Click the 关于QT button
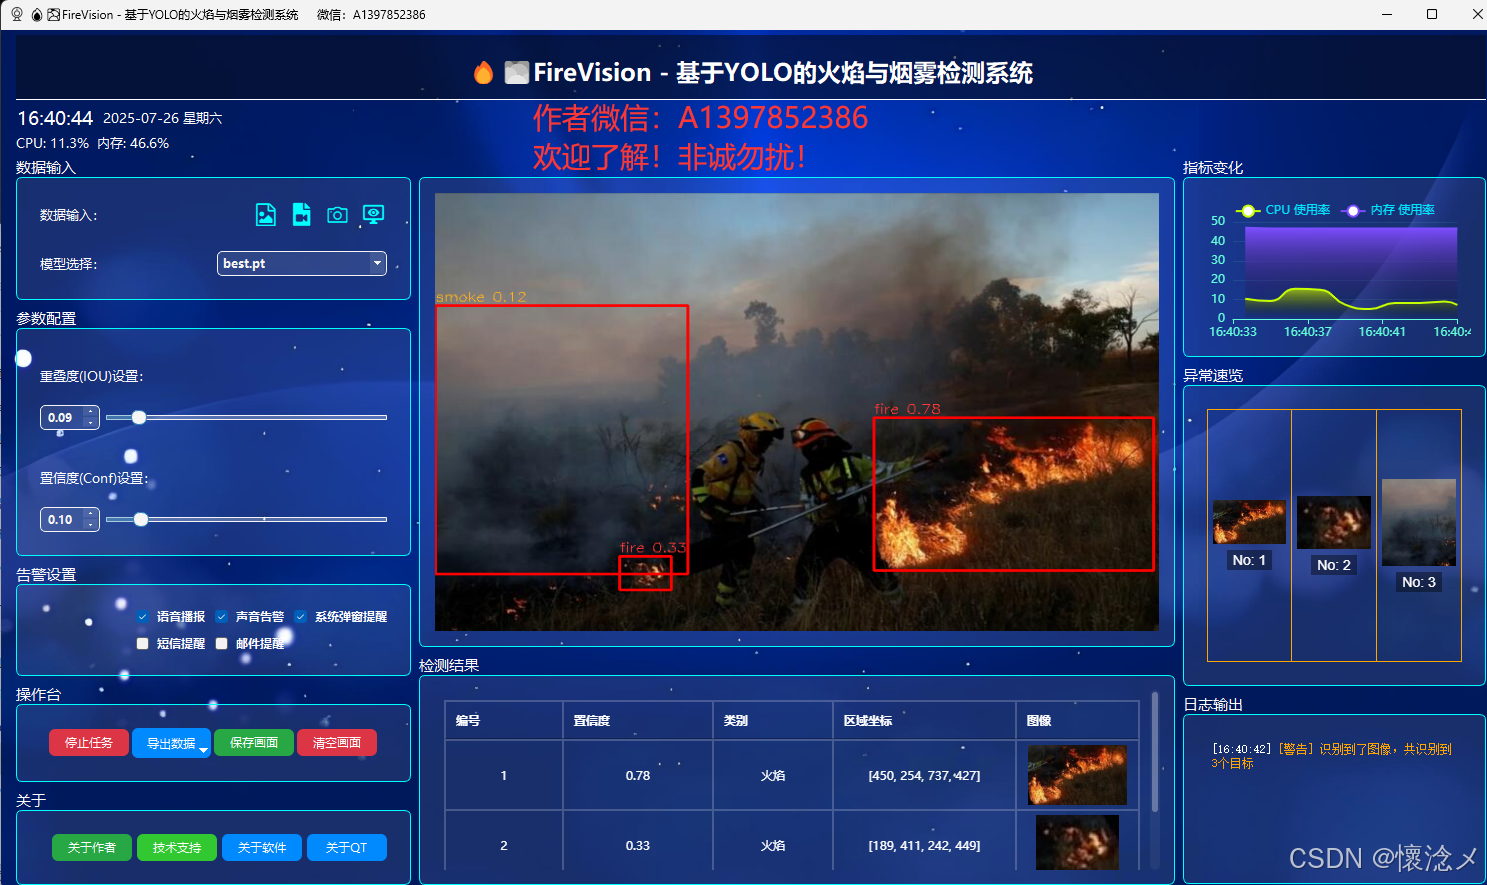This screenshot has height=885, width=1487. [347, 847]
